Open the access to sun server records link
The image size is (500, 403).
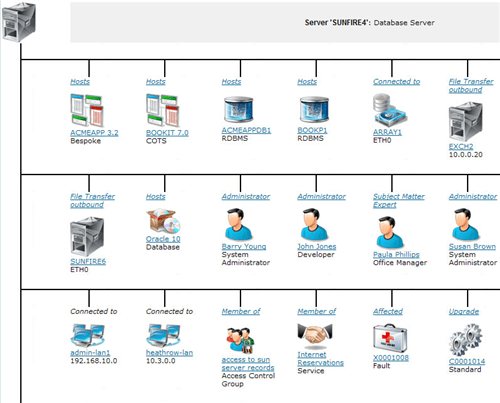click(248, 364)
